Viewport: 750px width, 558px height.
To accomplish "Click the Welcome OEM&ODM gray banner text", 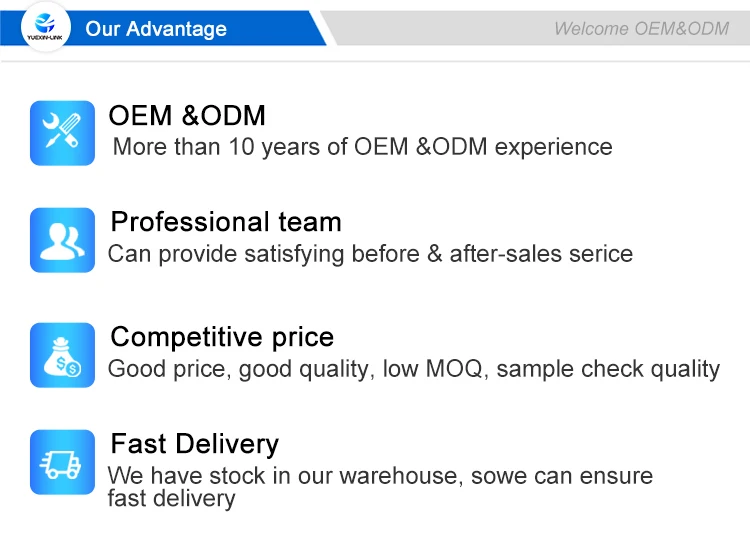I will [641, 29].
